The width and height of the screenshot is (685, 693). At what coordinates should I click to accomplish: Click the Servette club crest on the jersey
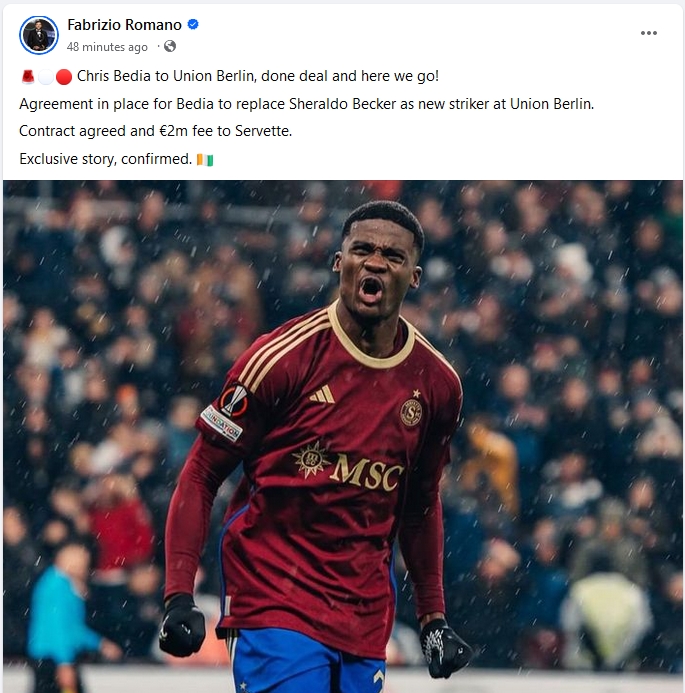(411, 411)
